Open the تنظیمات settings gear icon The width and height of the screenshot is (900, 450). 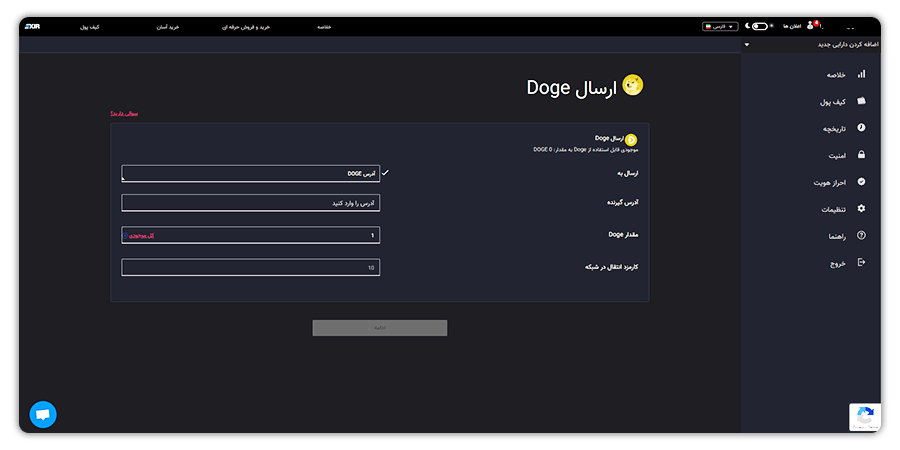861,208
